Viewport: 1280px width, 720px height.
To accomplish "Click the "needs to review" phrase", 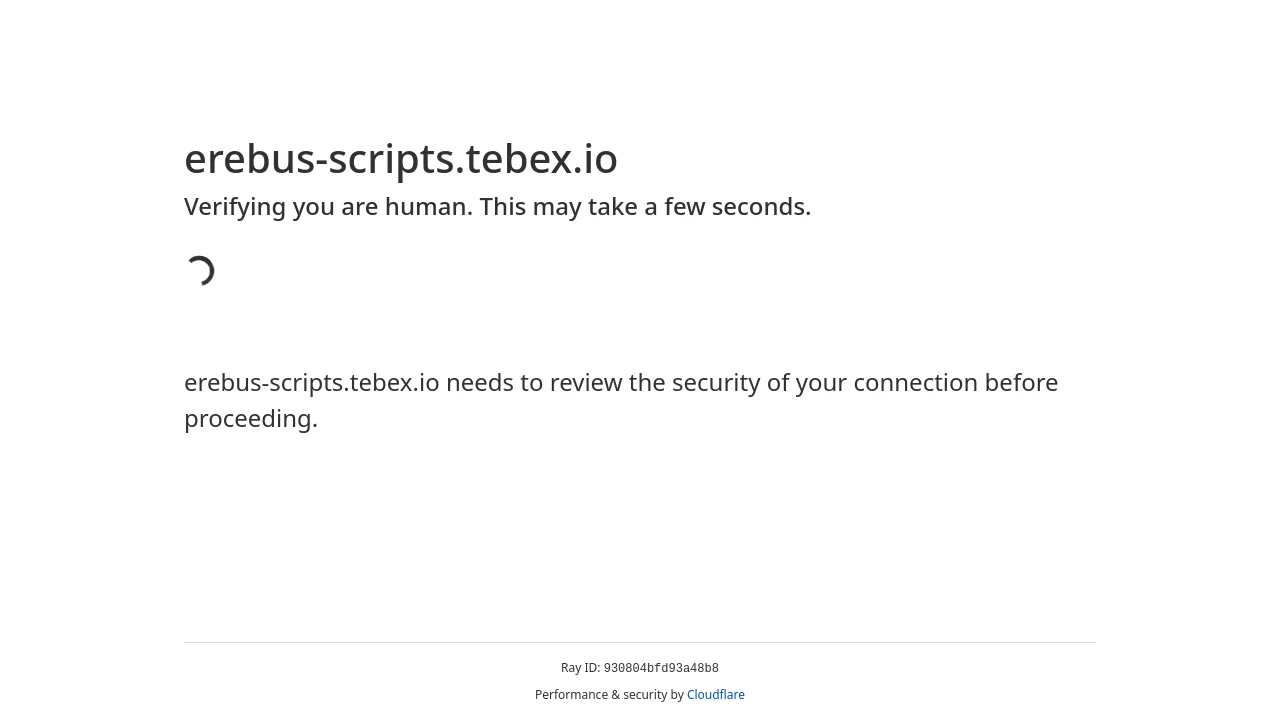I will point(534,383).
